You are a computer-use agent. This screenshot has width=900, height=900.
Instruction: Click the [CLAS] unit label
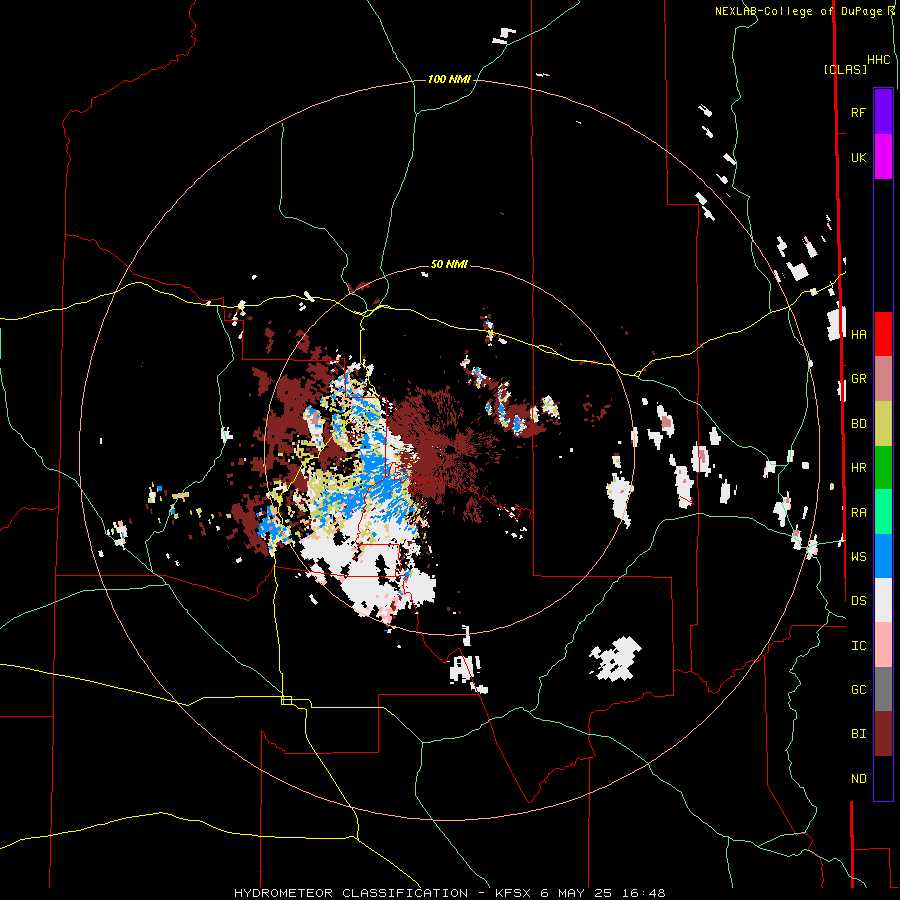(x=845, y=69)
